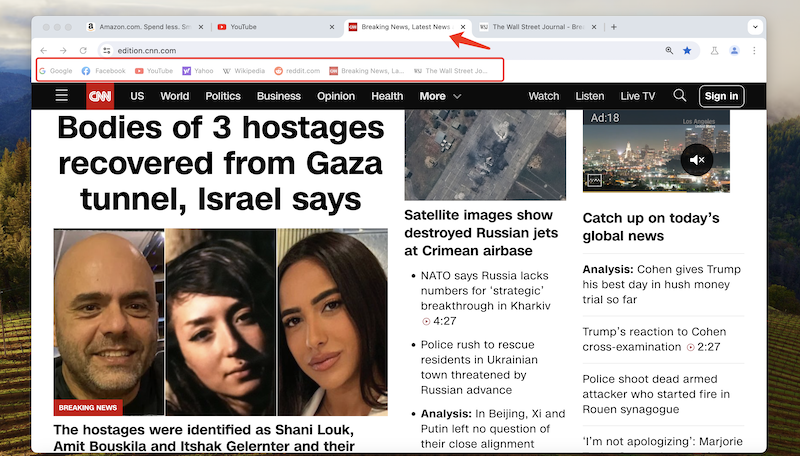Close the YouTube tab
The image size is (800, 456).
tap(332, 27)
